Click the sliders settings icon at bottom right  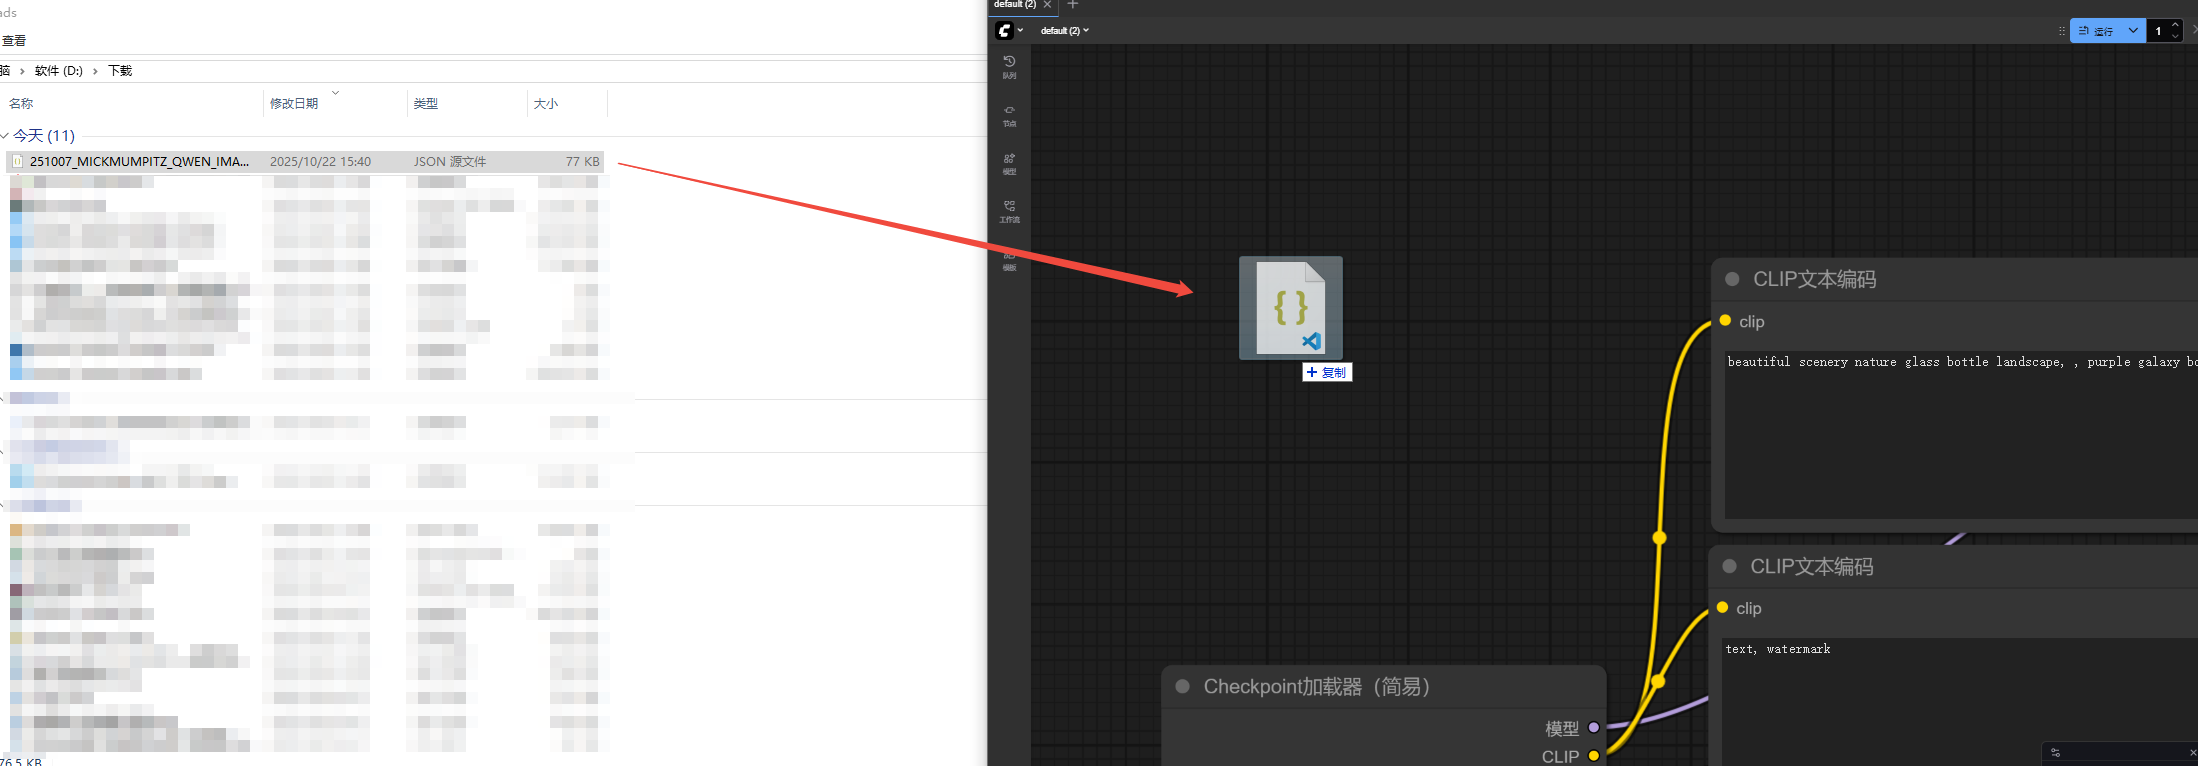click(2055, 753)
